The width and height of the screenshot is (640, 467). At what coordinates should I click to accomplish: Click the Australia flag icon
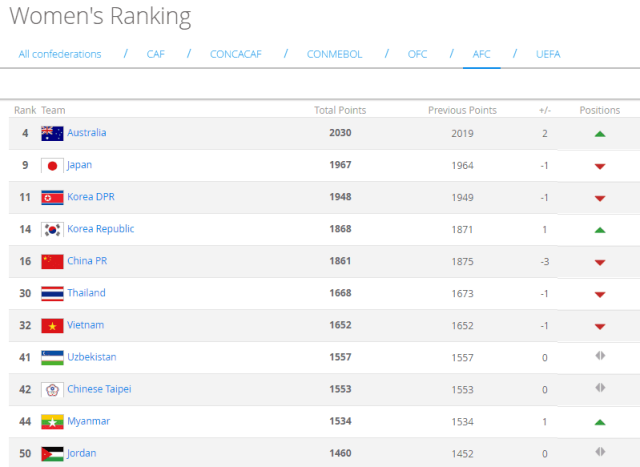click(x=52, y=133)
